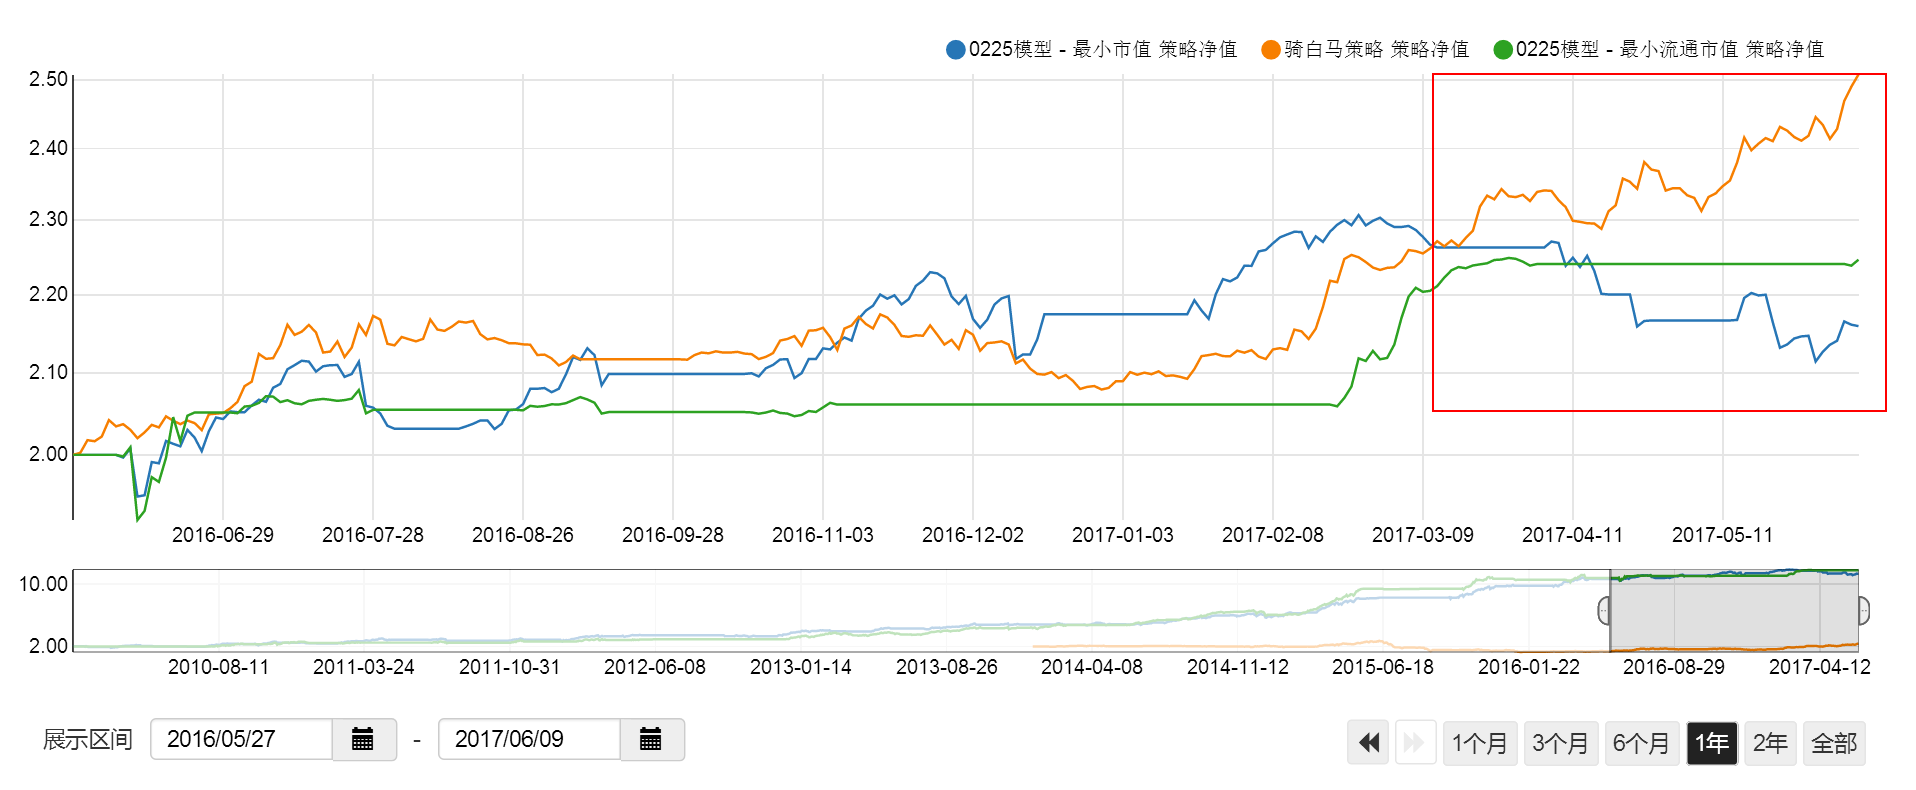Click the 2017-04-12 navigator date label
This screenshot has width=1916, height=790.
point(1820,667)
